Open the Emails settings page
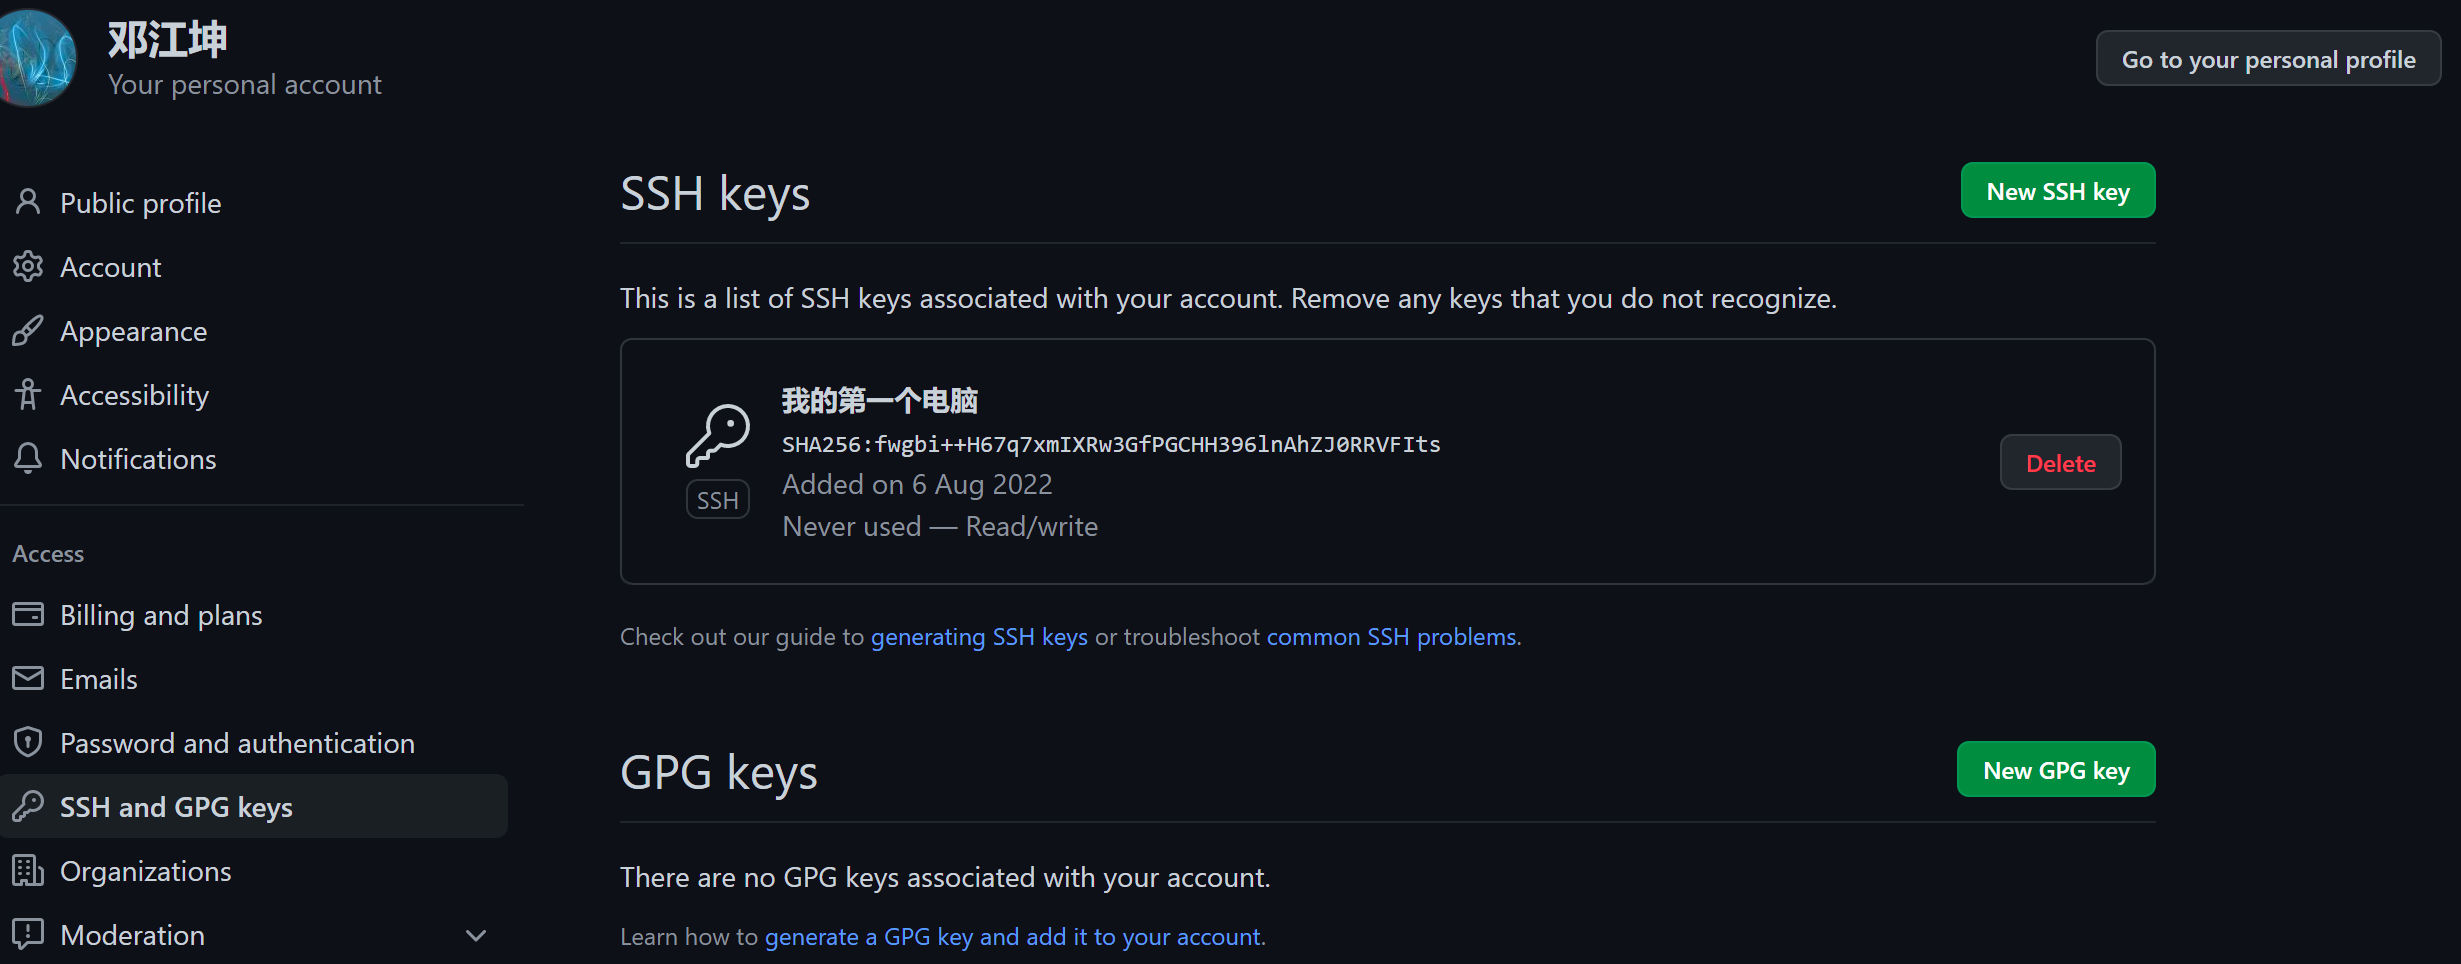The image size is (2461, 964). (x=99, y=679)
